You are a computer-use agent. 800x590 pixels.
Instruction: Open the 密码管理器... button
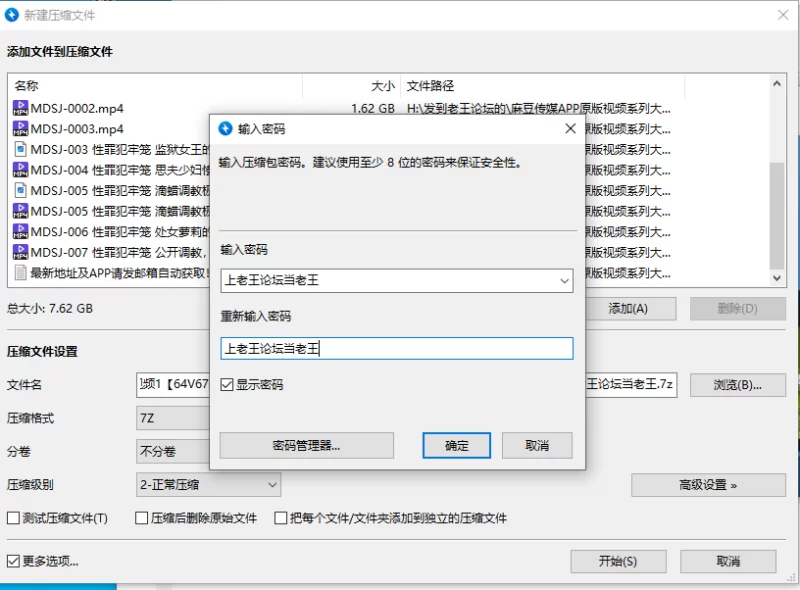[307, 446]
